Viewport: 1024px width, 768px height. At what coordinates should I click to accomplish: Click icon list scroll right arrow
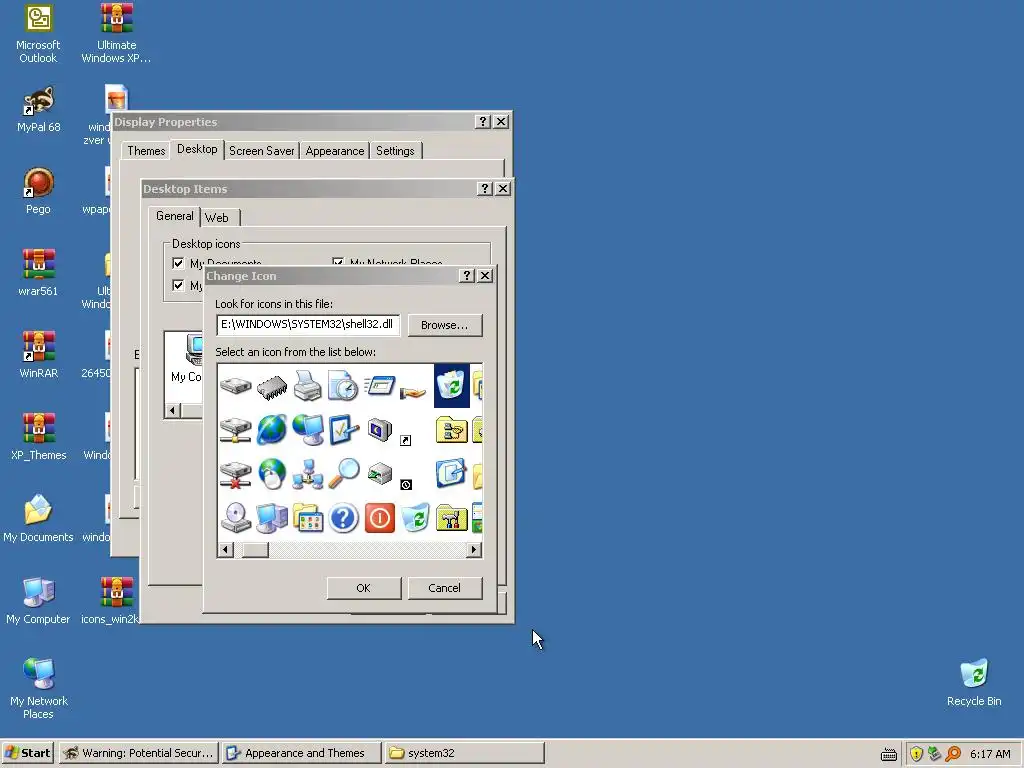pyautogui.click(x=474, y=550)
